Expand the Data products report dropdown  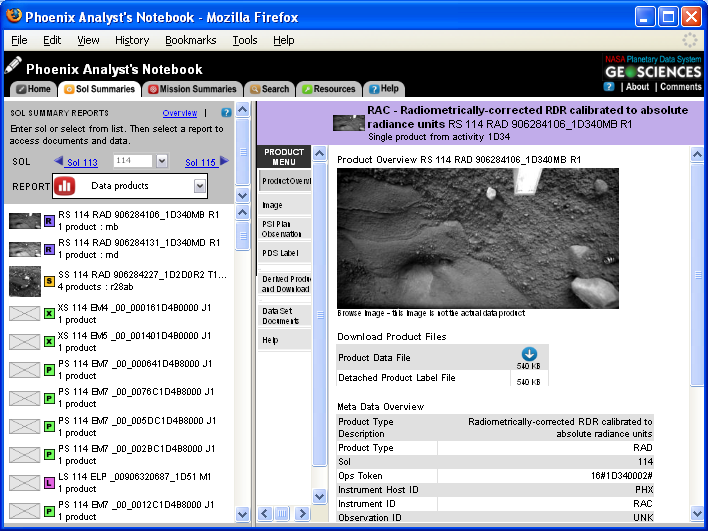coord(200,186)
